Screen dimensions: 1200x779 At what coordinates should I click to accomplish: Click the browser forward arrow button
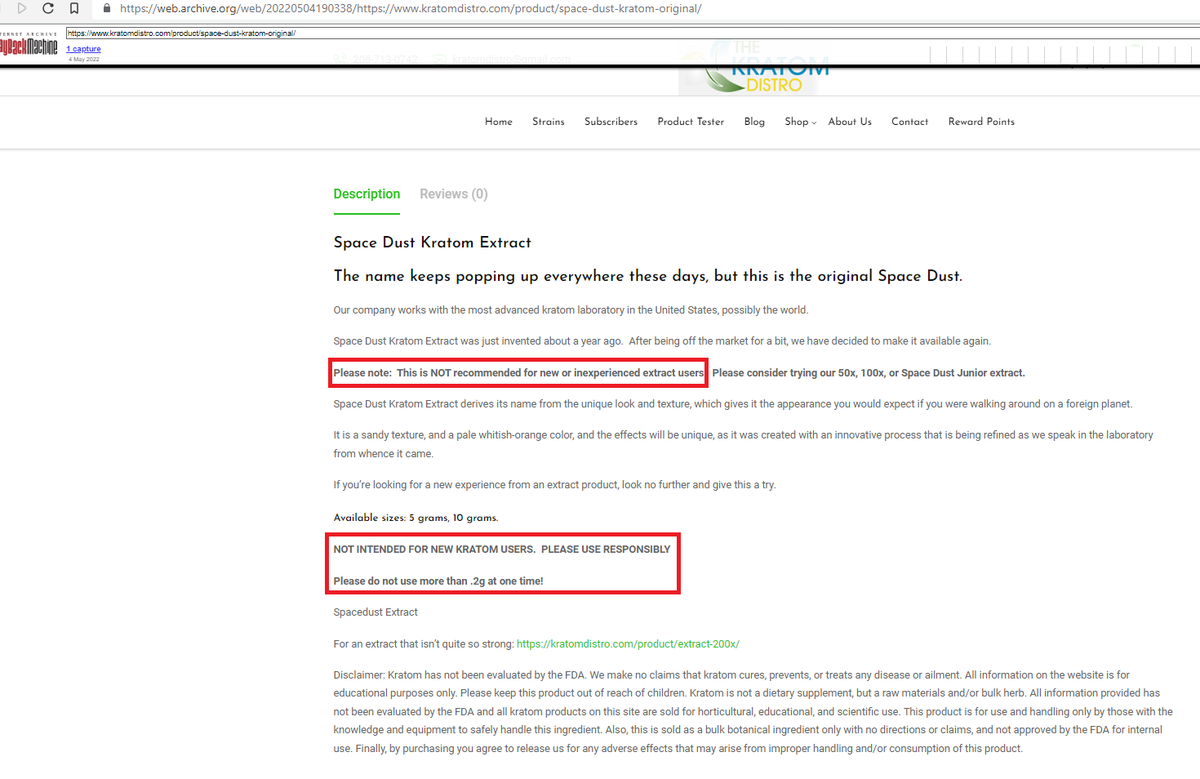click(x=23, y=8)
